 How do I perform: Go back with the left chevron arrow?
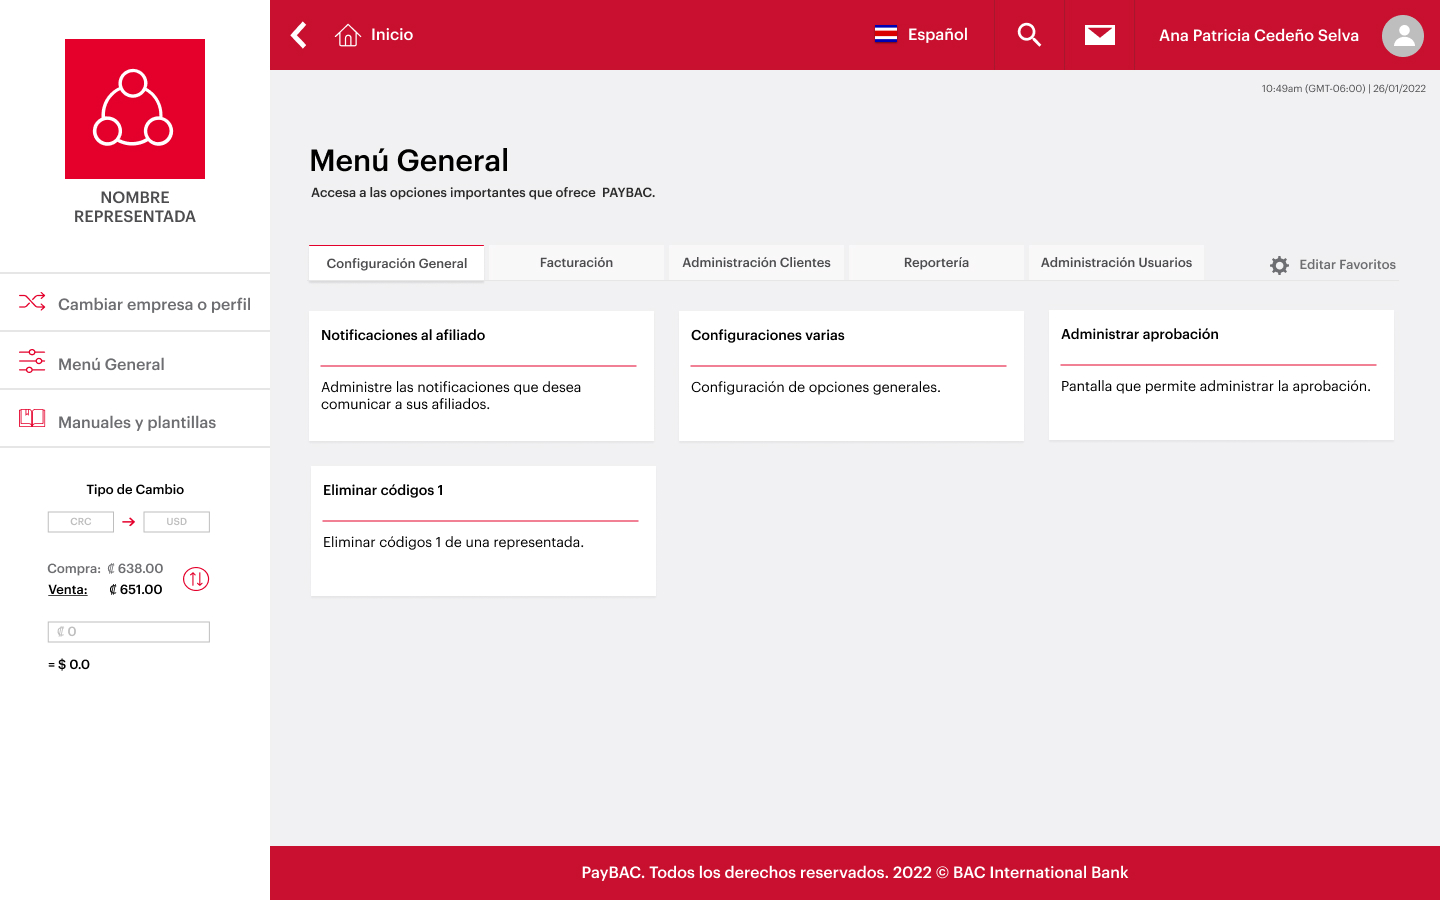pos(297,34)
